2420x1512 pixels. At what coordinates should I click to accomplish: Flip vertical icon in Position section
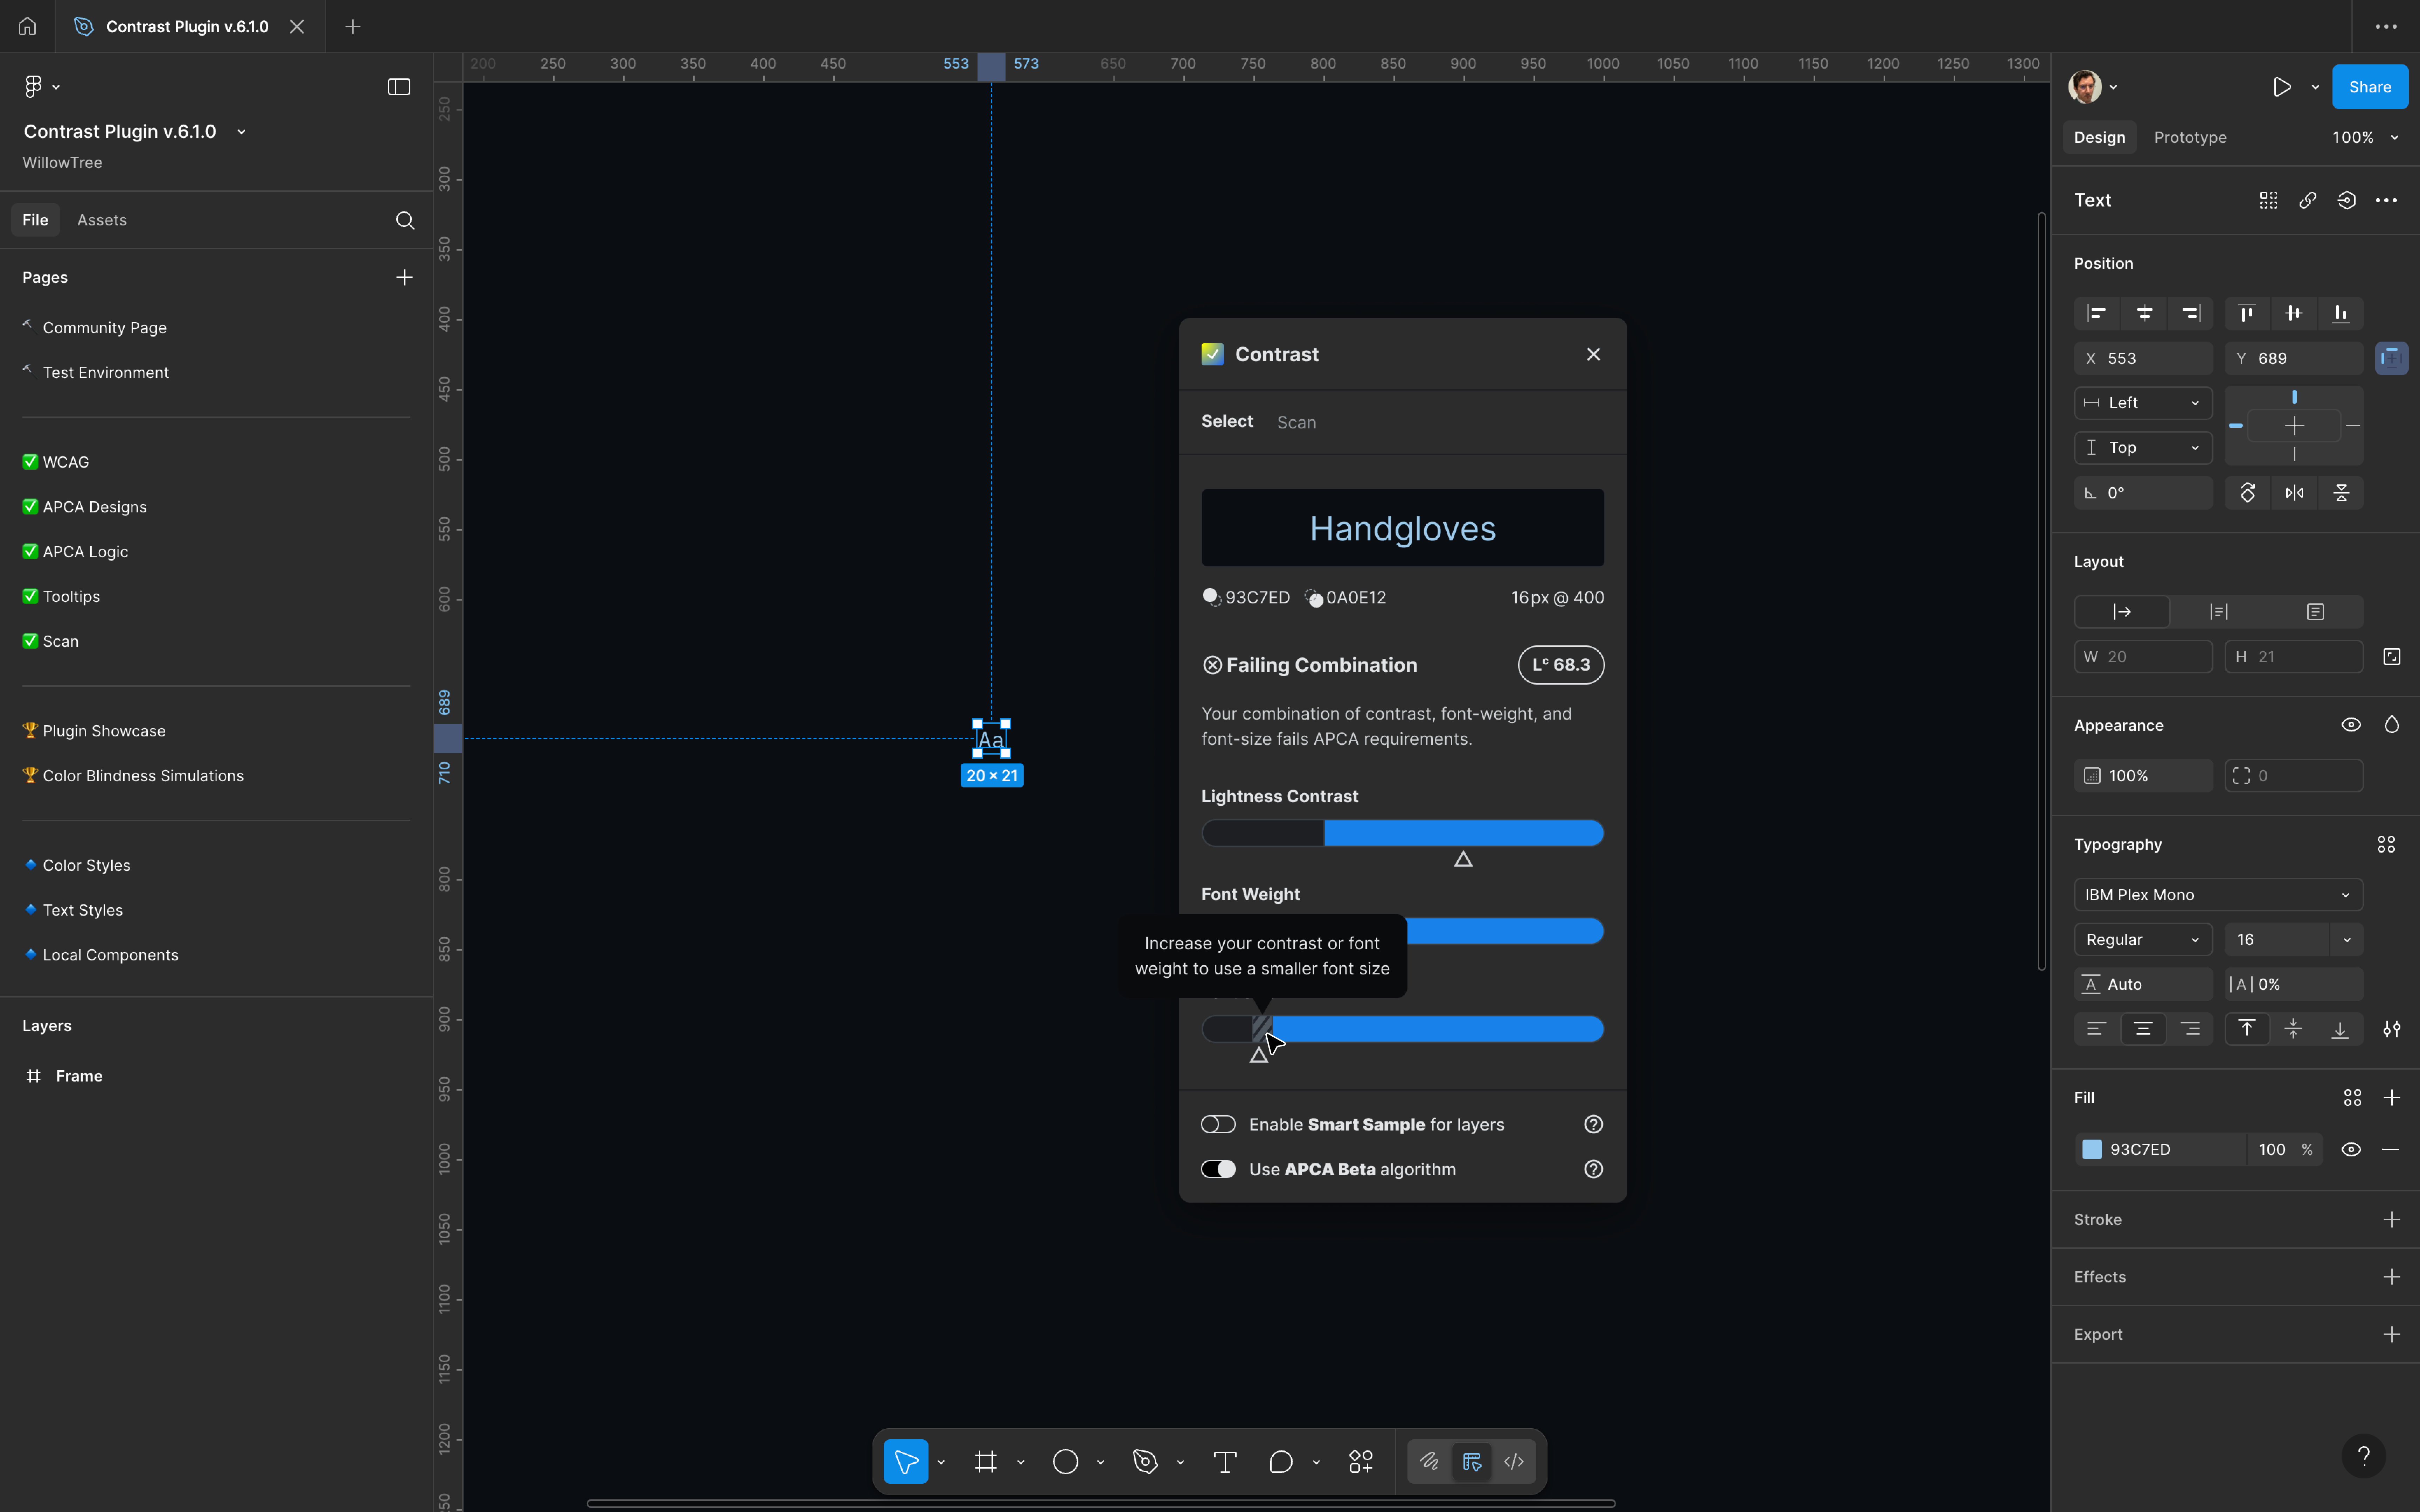click(2341, 493)
